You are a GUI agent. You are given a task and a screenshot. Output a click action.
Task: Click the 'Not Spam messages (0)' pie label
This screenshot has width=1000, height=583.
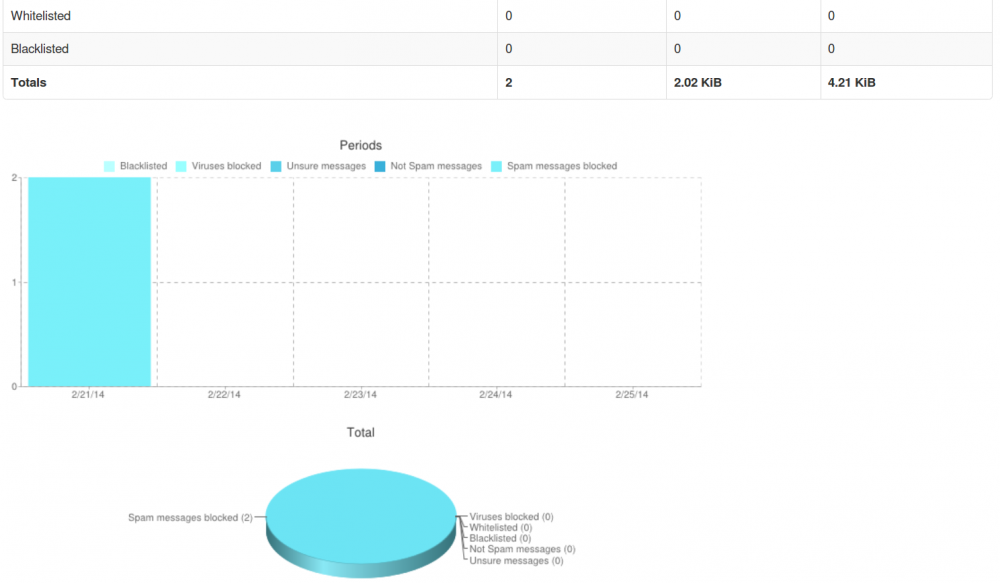(522, 550)
